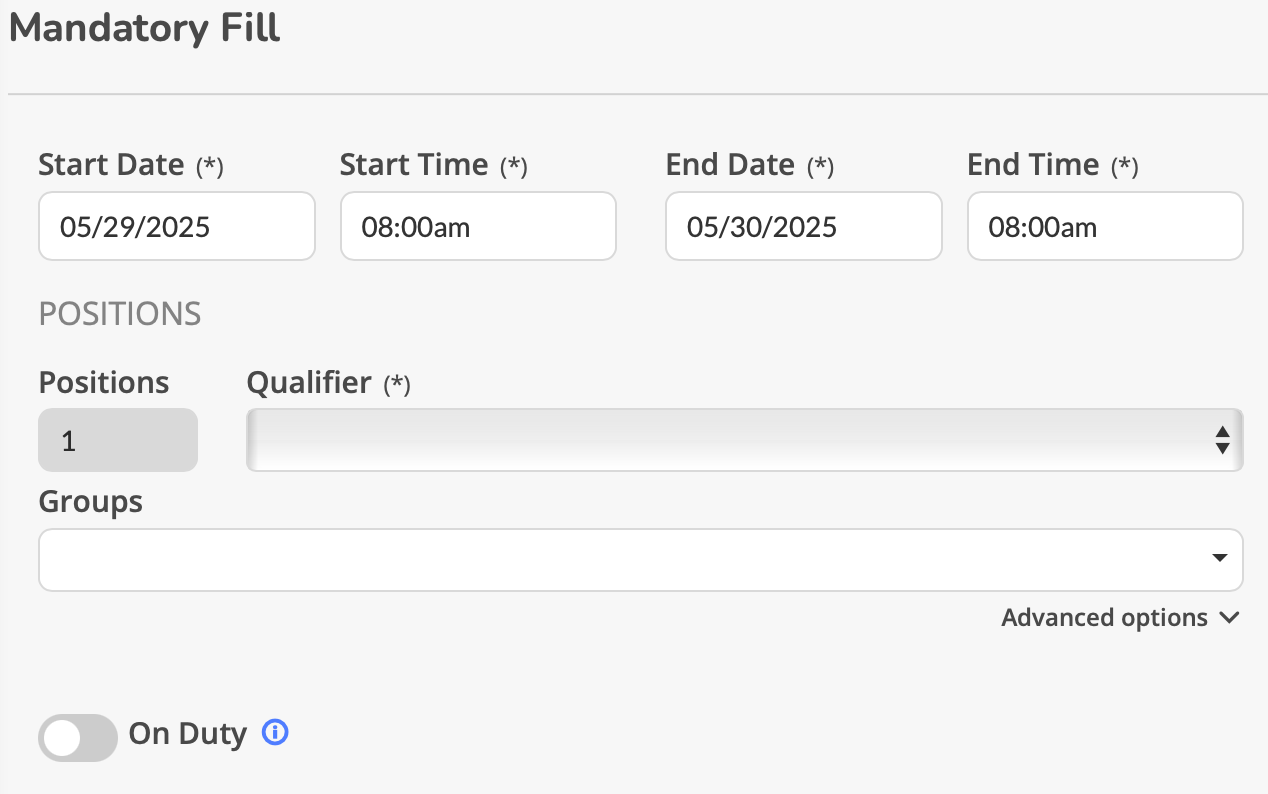Click the Mandatory Fill heading
Image resolution: width=1268 pixels, height=794 pixels.
pos(145,27)
